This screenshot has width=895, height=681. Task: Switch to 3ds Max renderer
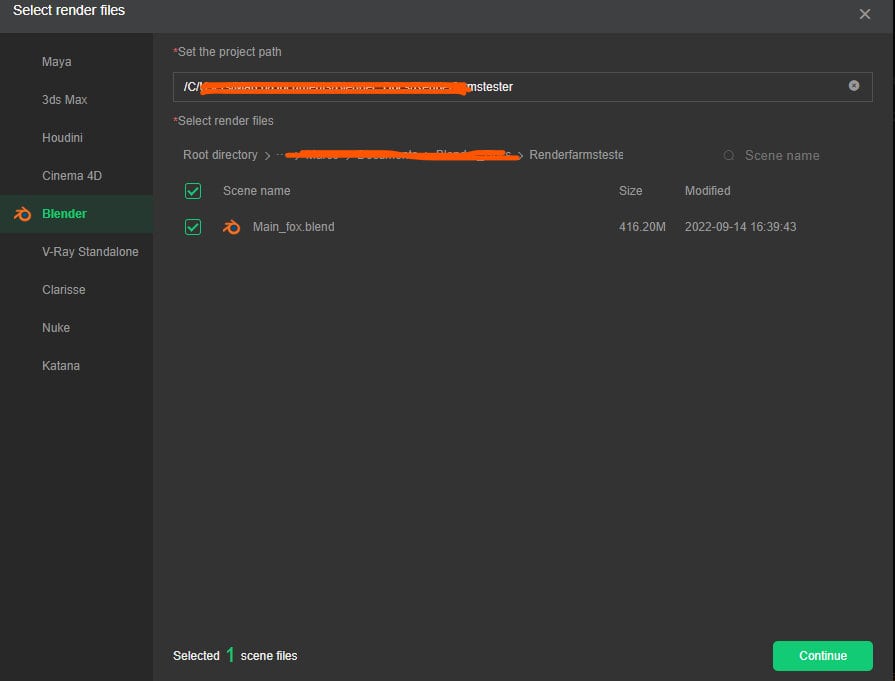[63, 99]
